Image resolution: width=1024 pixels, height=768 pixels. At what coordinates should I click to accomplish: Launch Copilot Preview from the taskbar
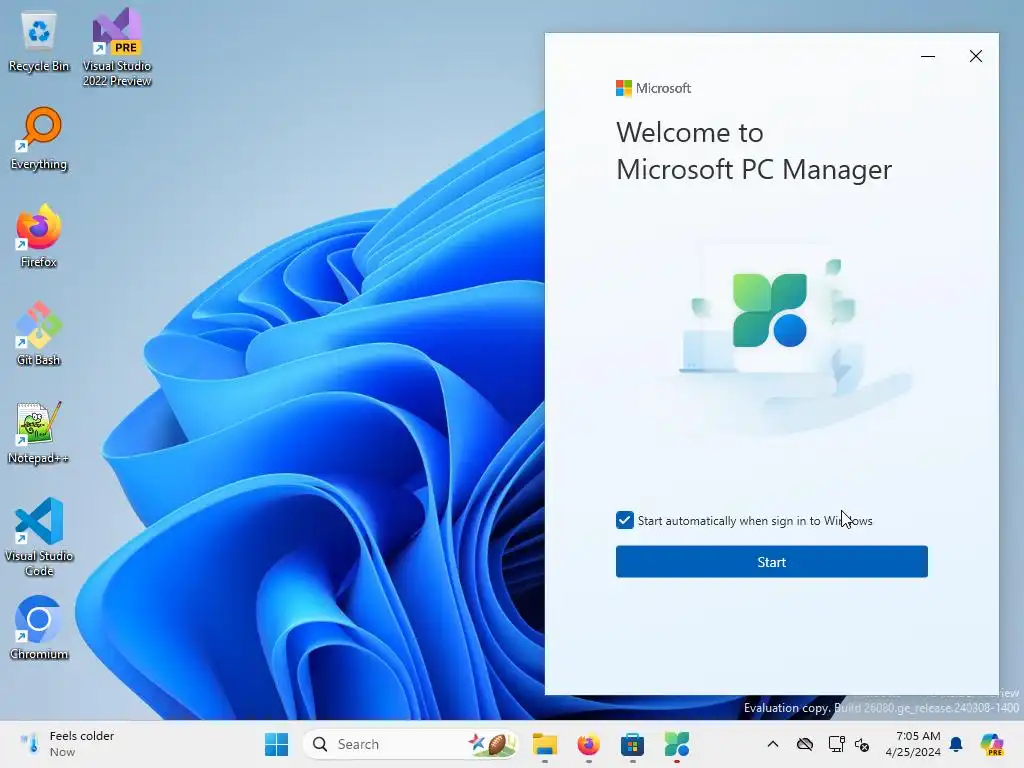992,744
